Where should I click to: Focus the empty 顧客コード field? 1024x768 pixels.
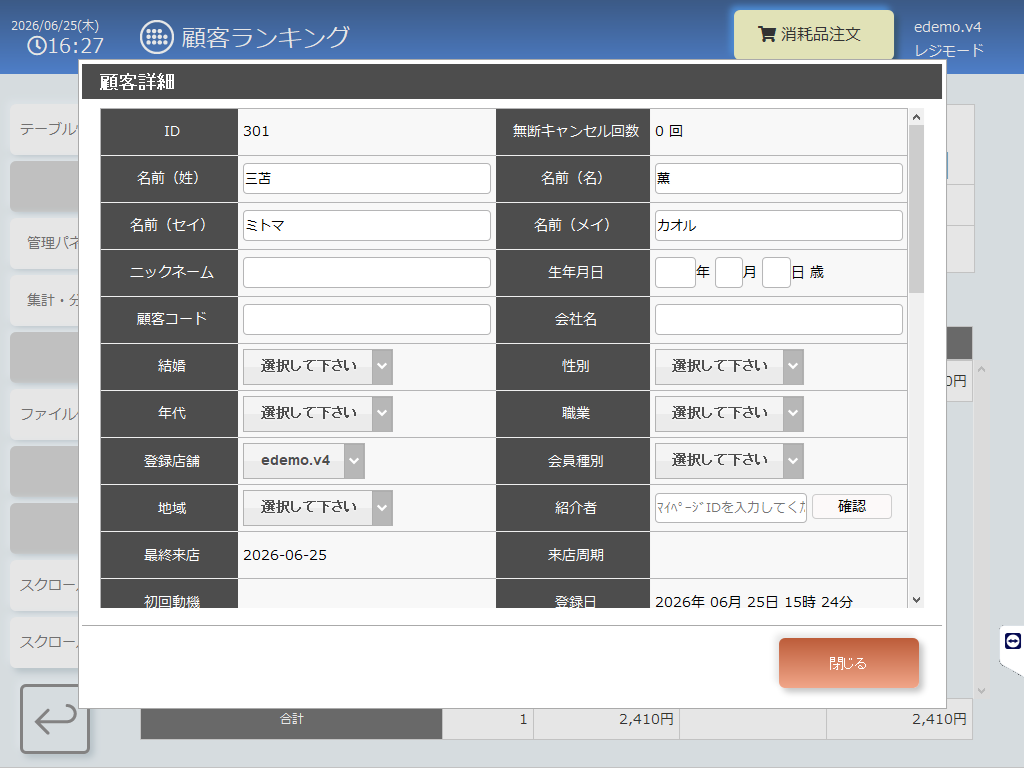(x=366, y=319)
